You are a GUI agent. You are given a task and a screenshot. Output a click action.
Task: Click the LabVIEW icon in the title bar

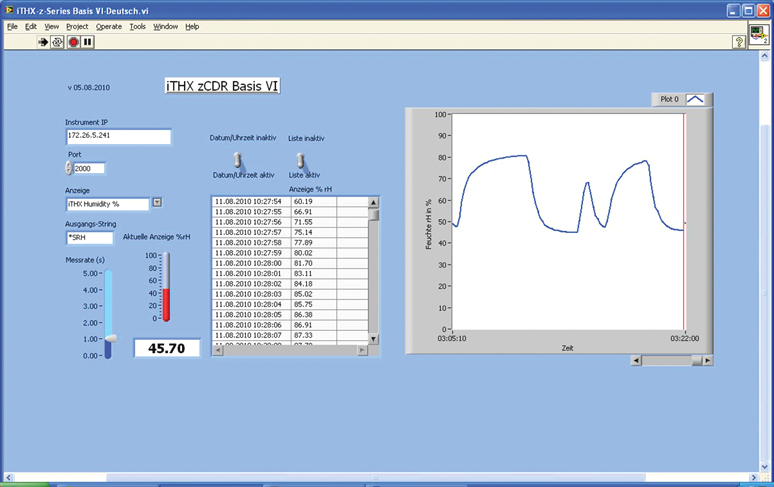pyautogui.click(x=9, y=10)
